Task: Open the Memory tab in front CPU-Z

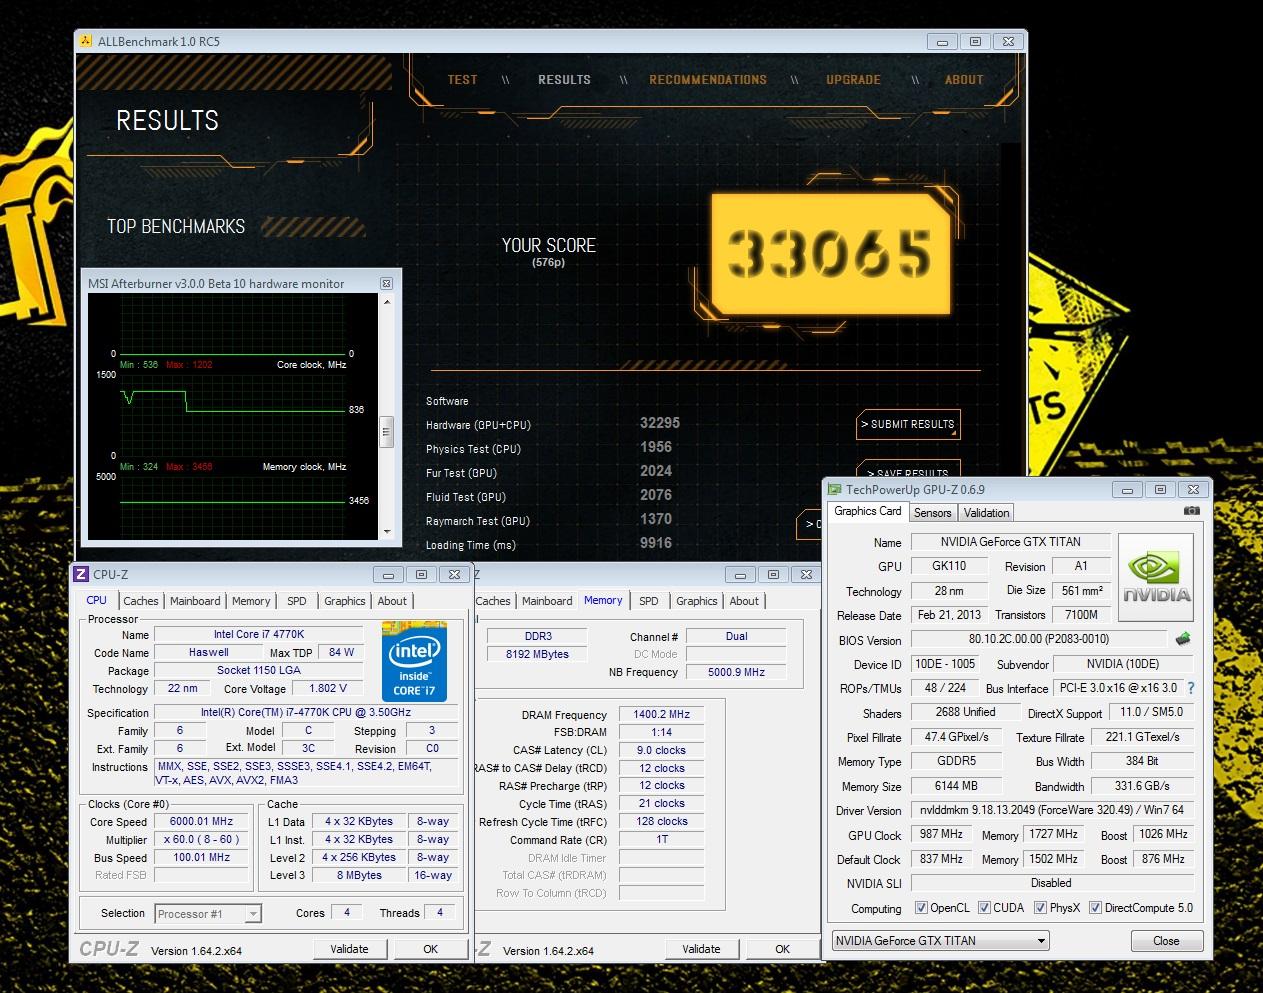Action: pyautogui.click(x=251, y=601)
